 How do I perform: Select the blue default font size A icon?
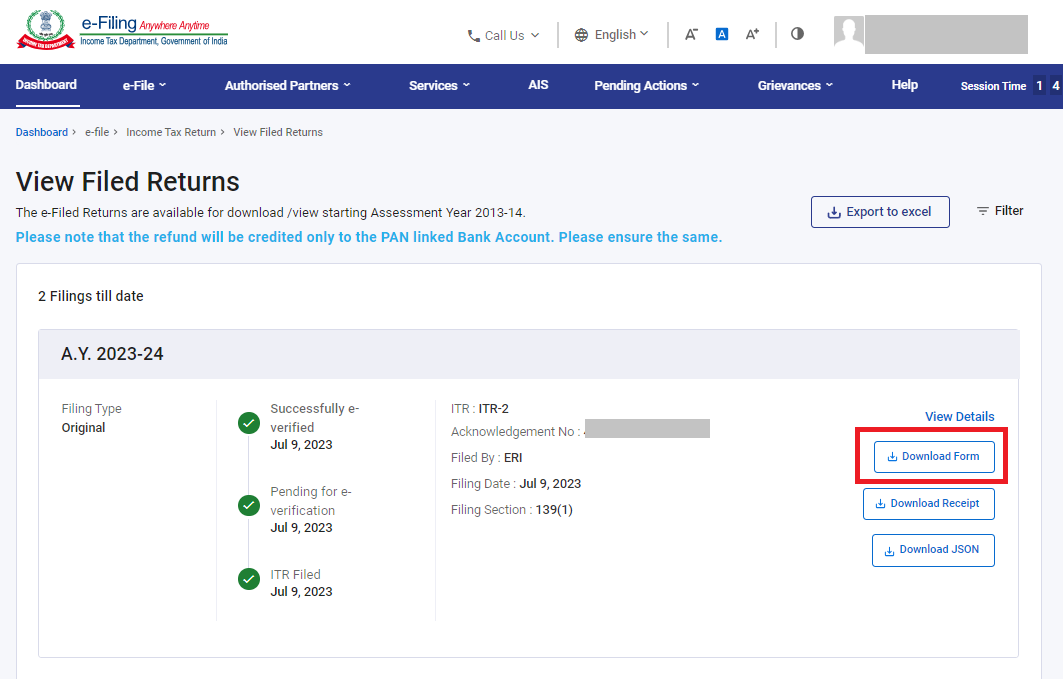tap(721, 33)
